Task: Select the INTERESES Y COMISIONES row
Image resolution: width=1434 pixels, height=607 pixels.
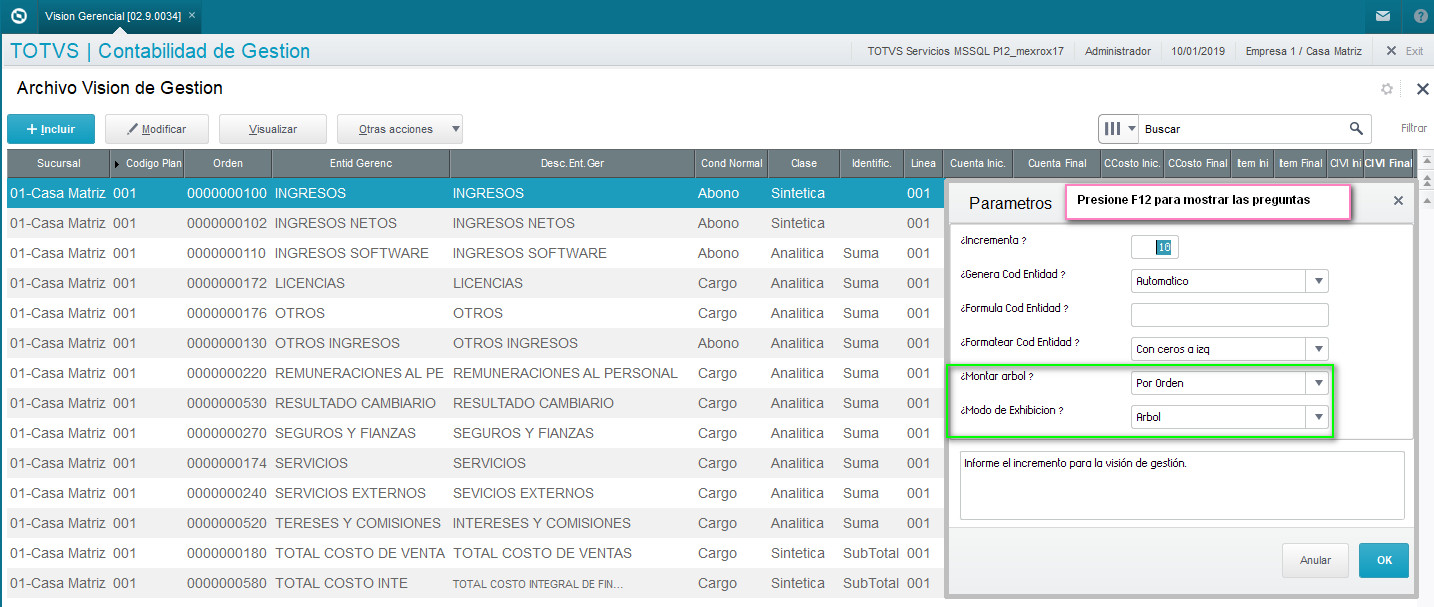Action: tap(475, 523)
